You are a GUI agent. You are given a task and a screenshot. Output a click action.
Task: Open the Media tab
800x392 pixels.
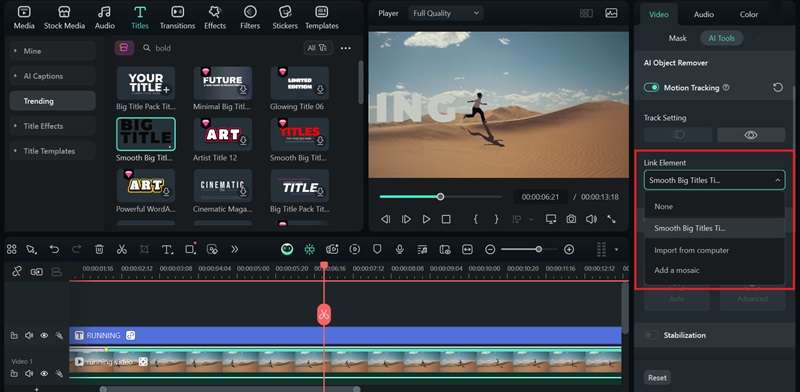pos(24,17)
